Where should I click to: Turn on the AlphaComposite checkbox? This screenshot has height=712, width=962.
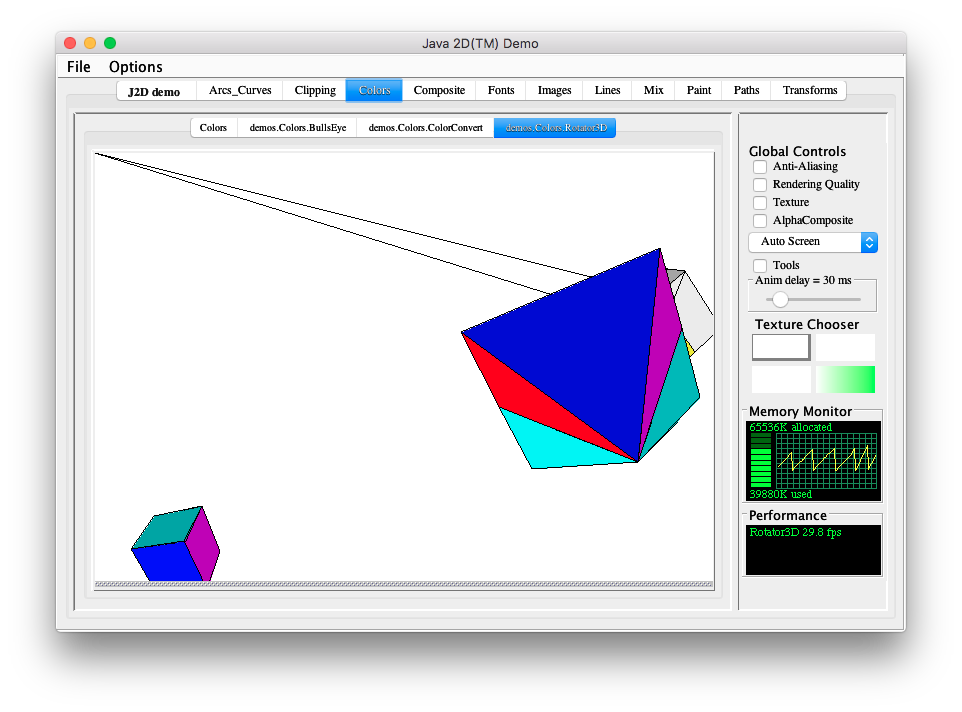click(760, 221)
